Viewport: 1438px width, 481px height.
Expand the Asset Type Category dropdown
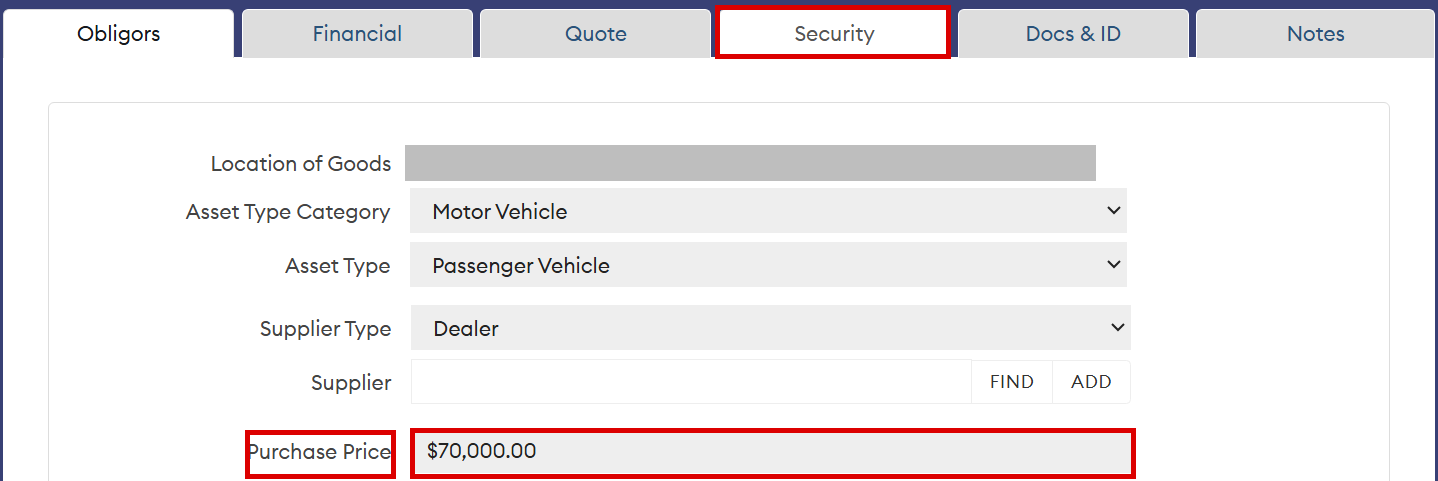click(x=768, y=211)
